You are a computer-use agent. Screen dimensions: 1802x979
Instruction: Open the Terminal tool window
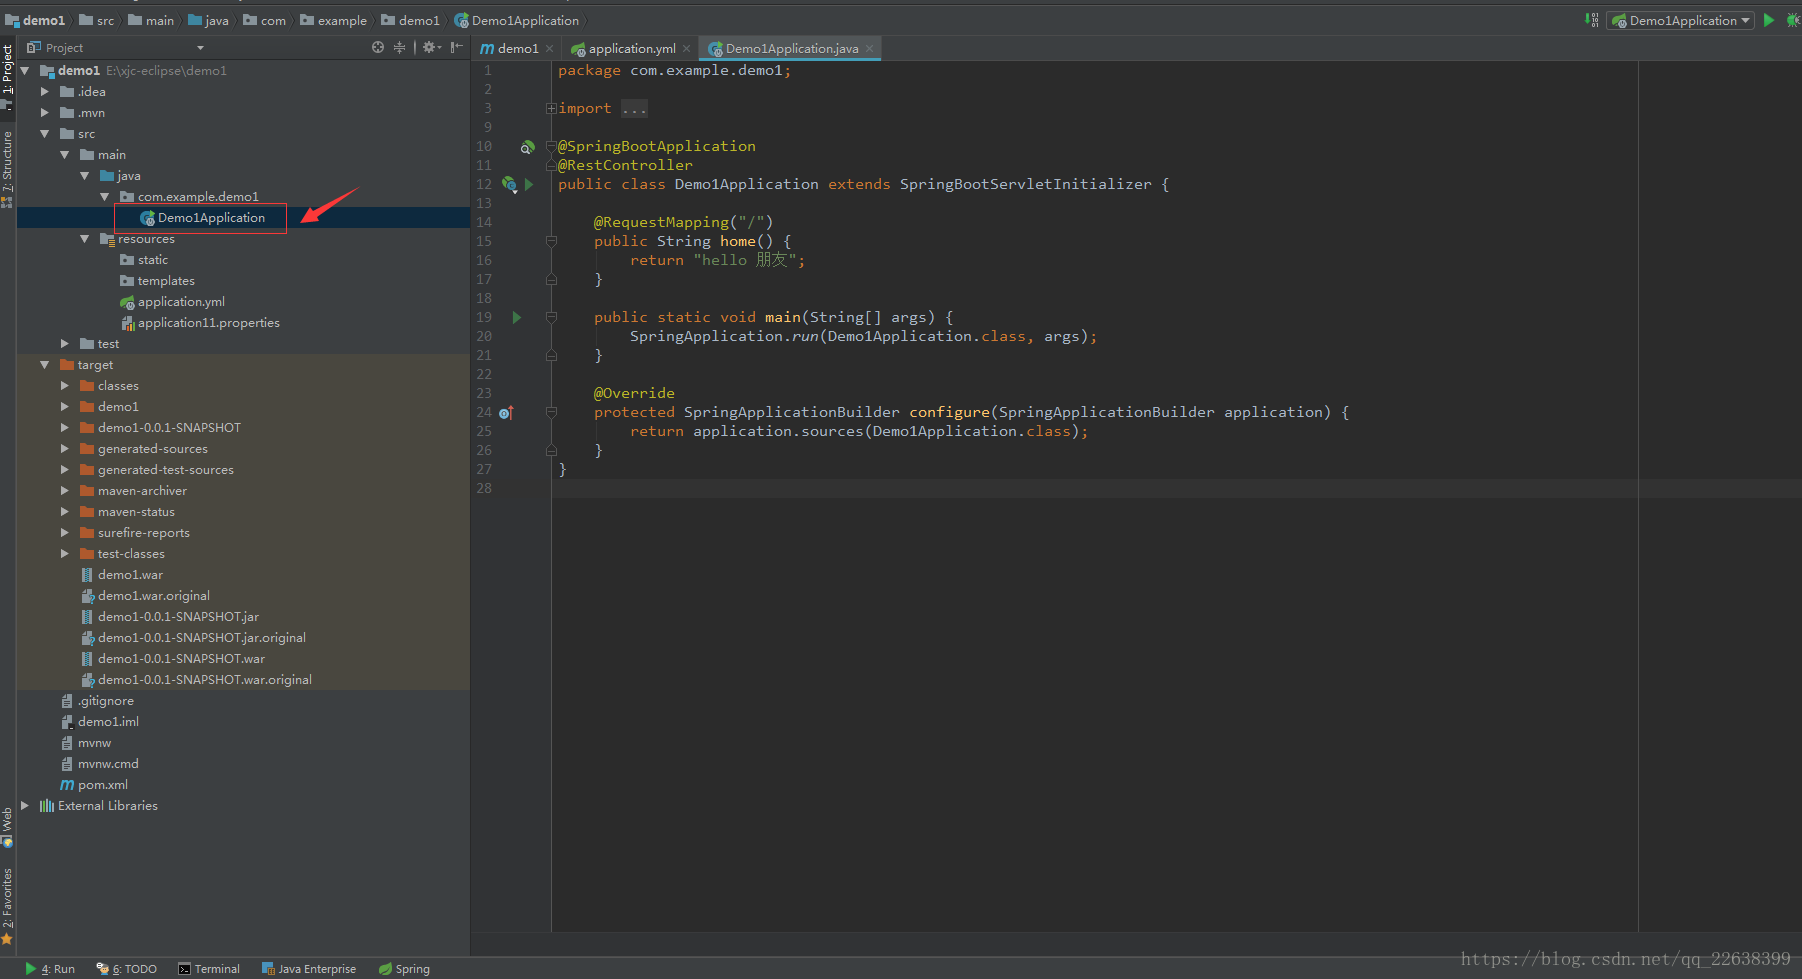coord(209,968)
